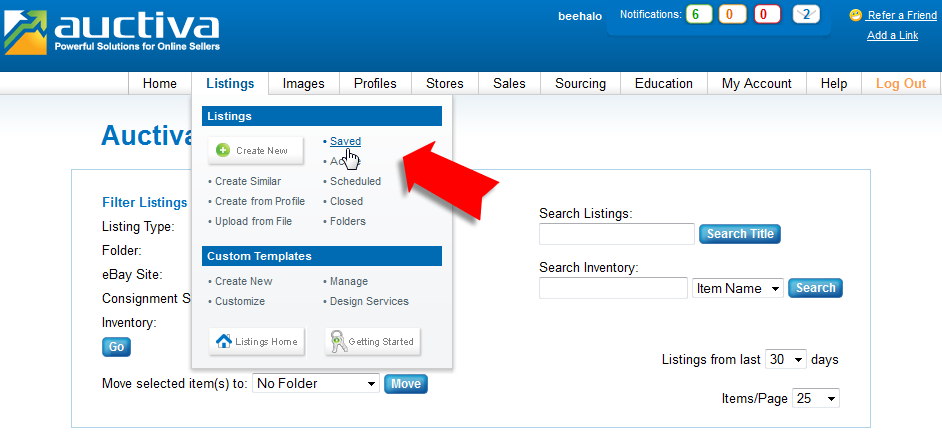Open the No Folder move dropdown
942x434 pixels.
(315, 383)
